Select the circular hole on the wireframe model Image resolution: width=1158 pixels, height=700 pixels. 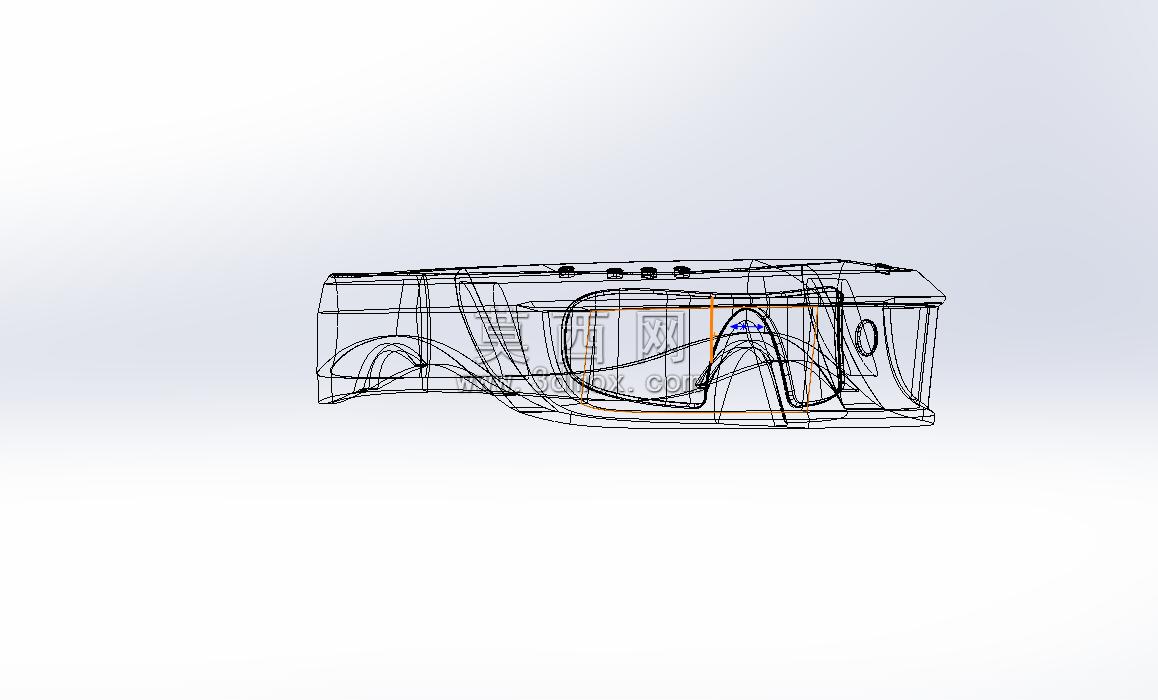click(x=866, y=337)
